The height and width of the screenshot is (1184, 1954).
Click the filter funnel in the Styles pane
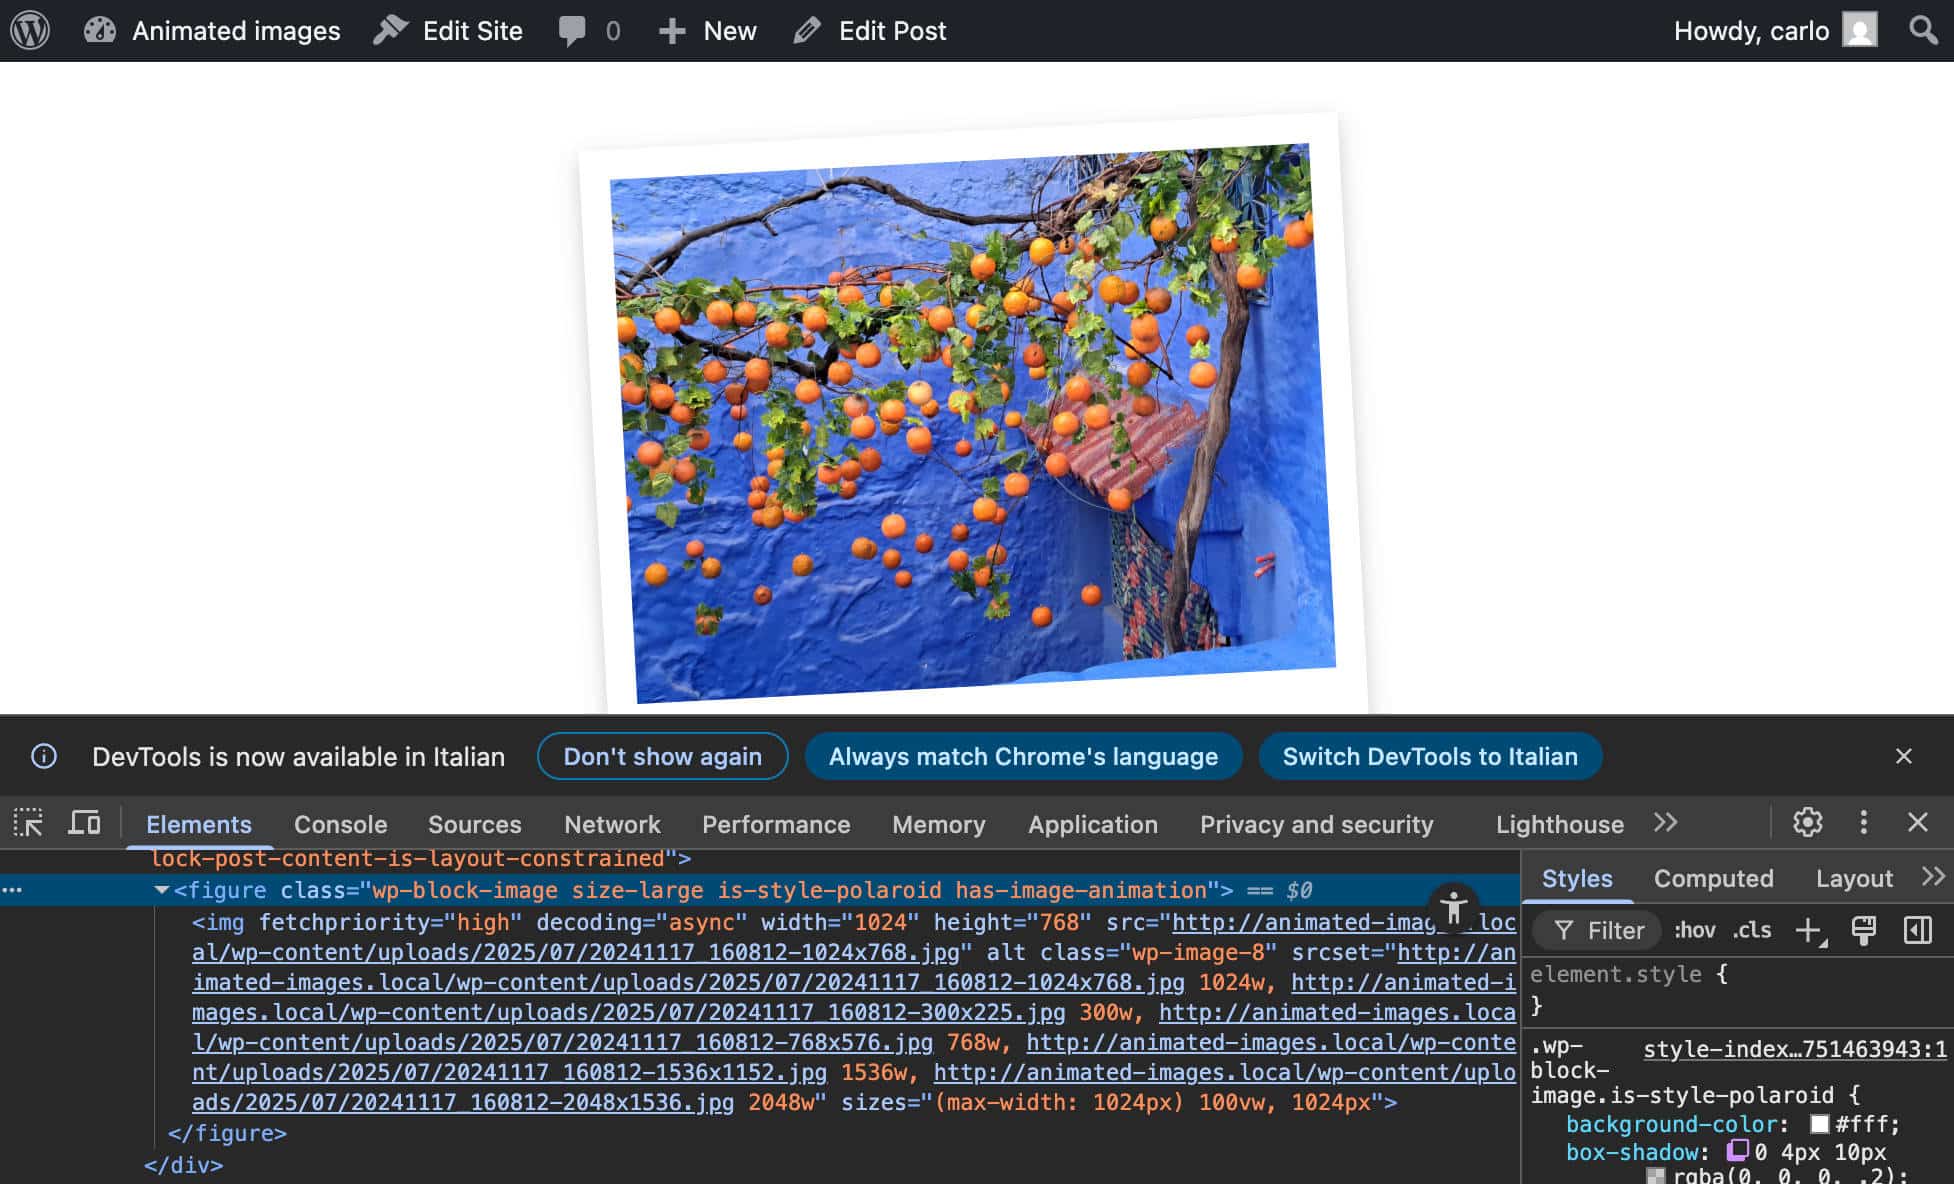[x=1564, y=930]
